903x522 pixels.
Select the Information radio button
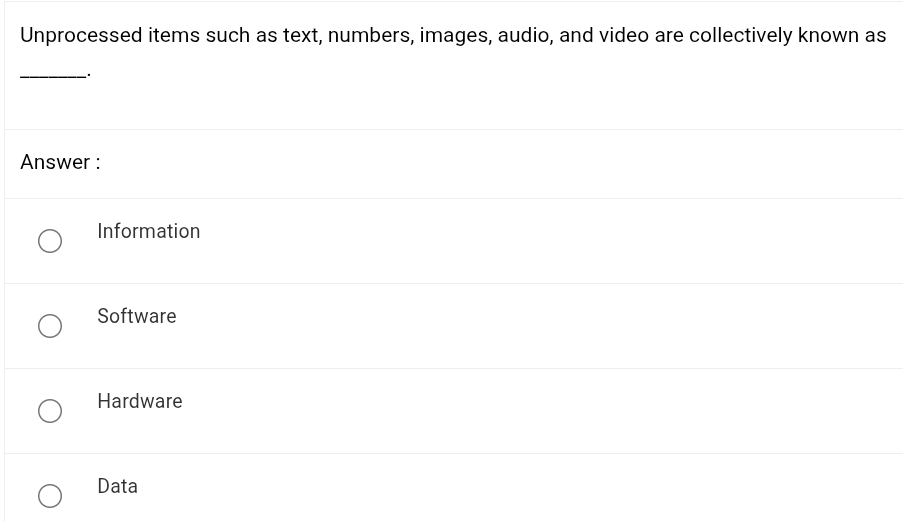50,241
